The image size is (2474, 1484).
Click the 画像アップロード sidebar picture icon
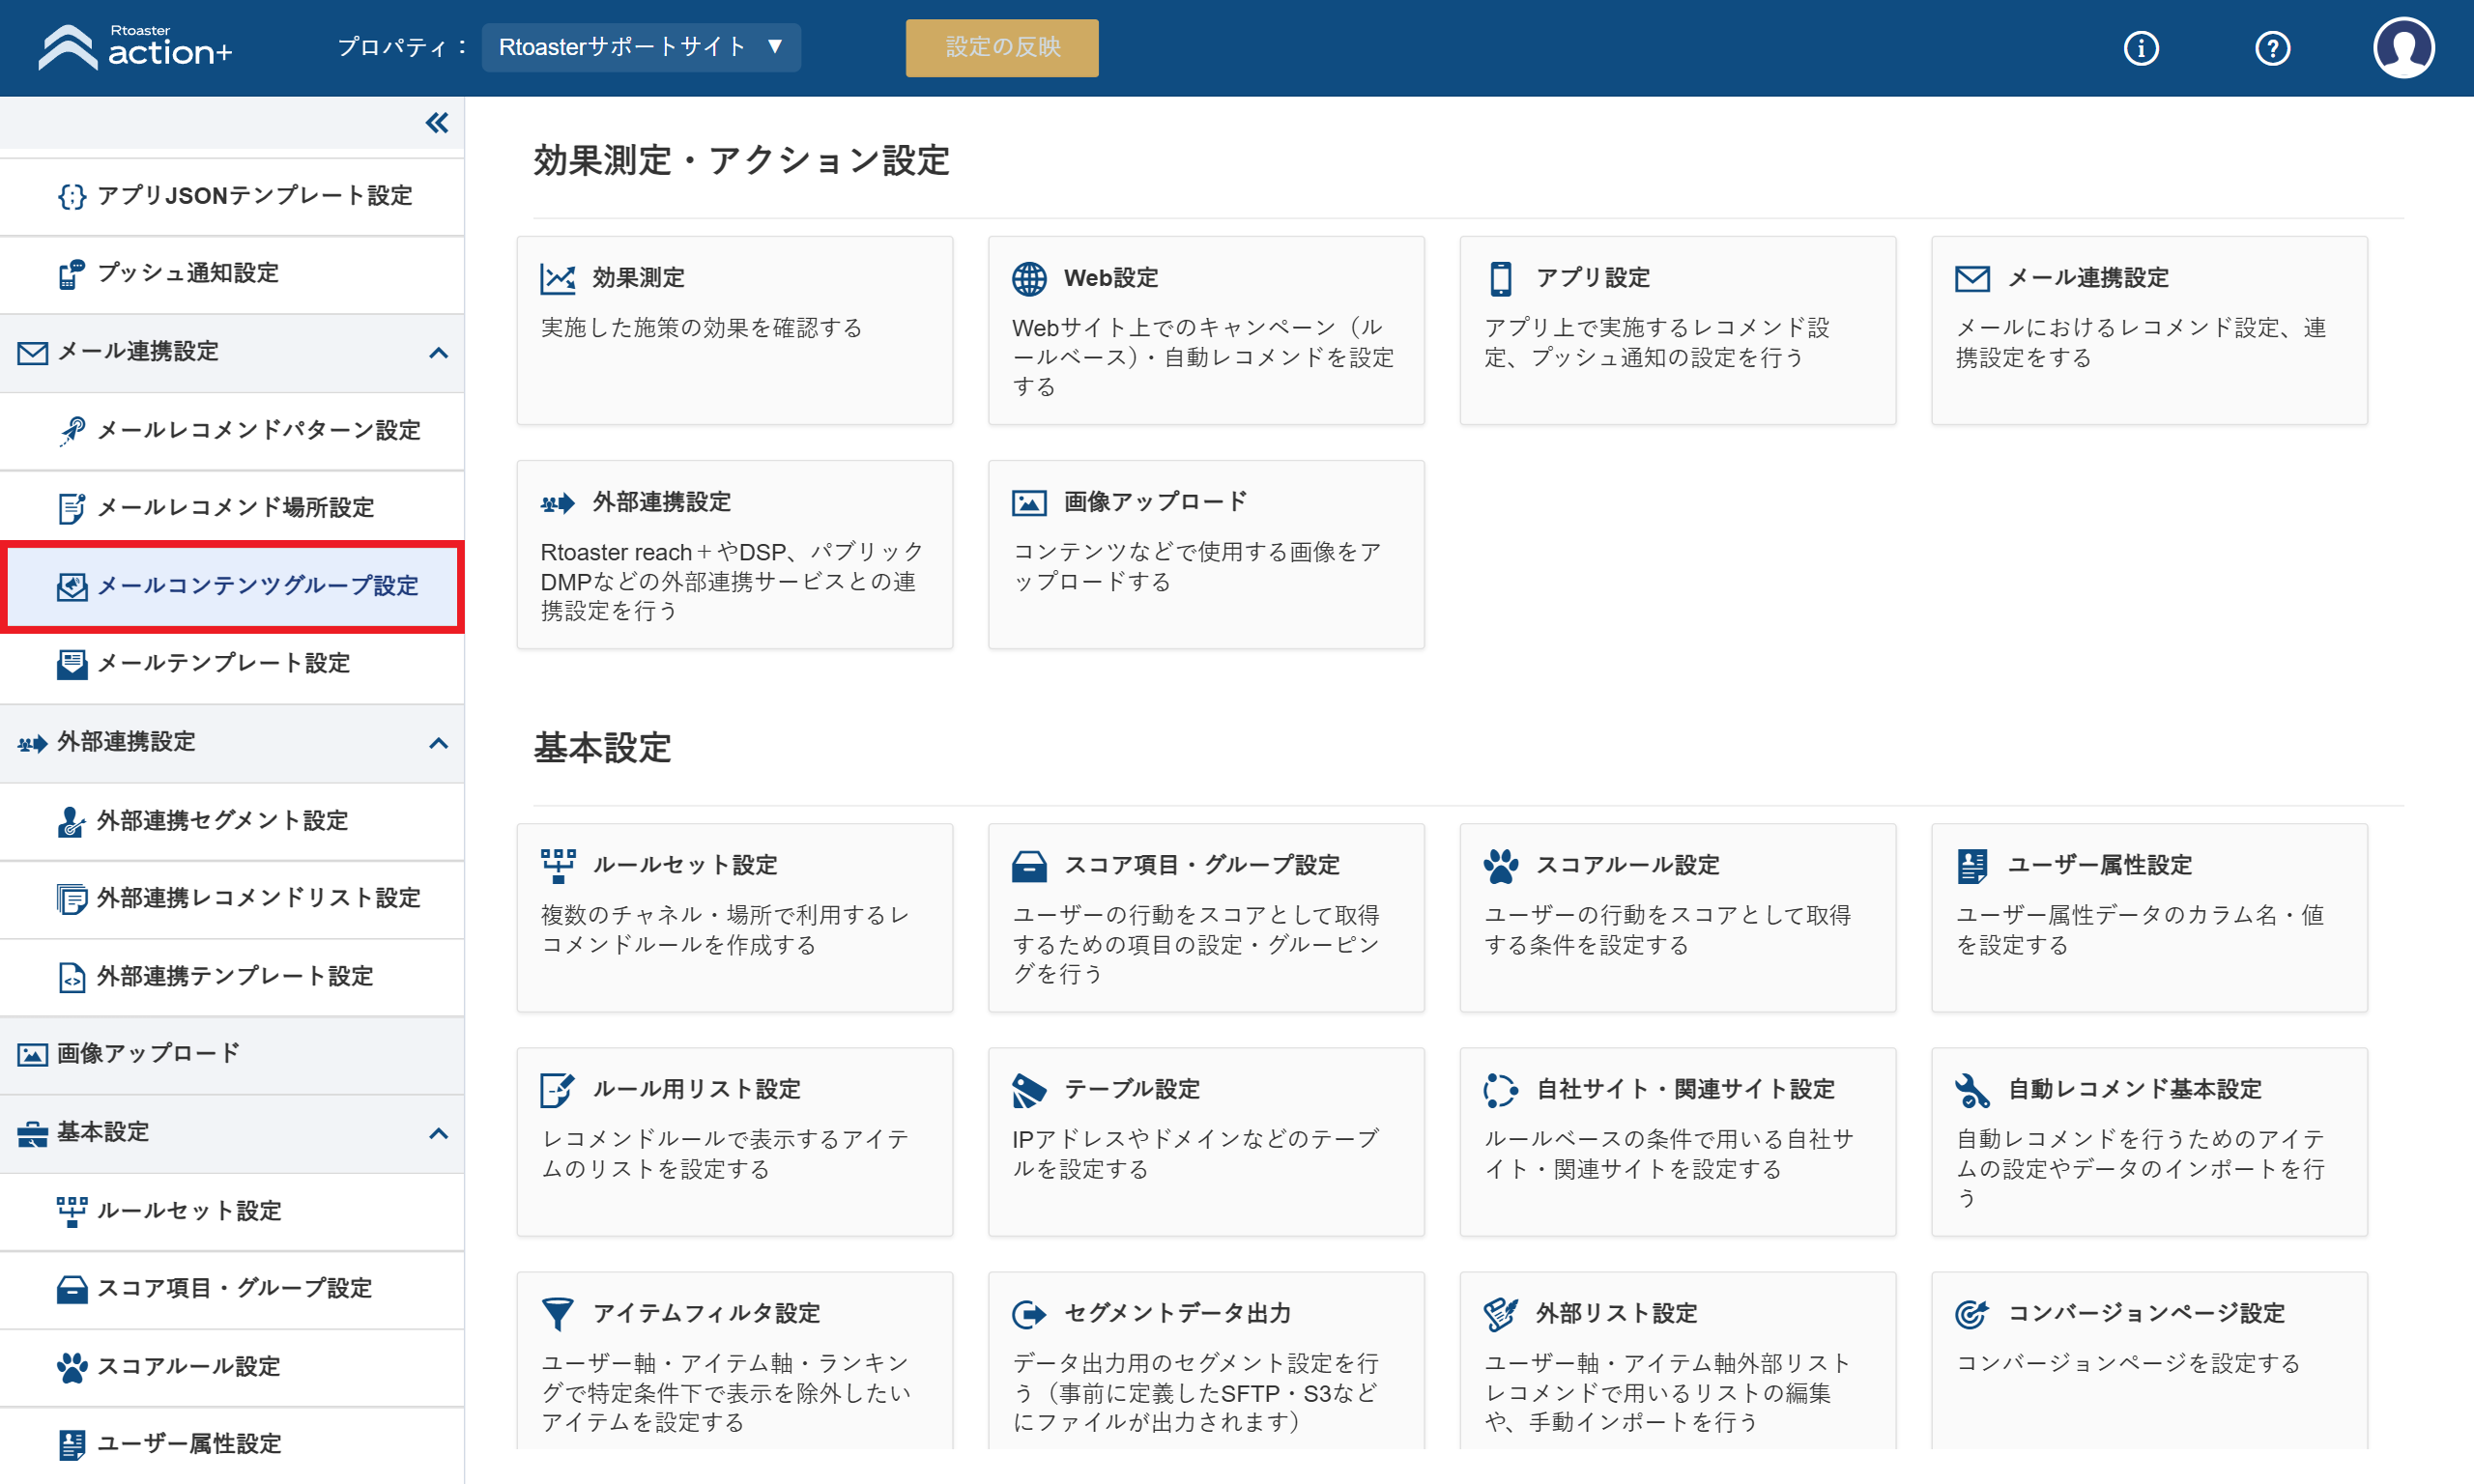(32, 1054)
